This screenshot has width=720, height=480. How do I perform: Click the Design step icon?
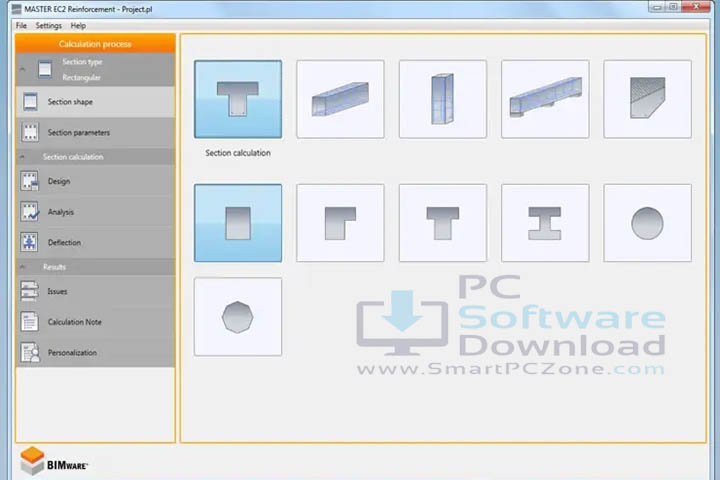point(30,181)
